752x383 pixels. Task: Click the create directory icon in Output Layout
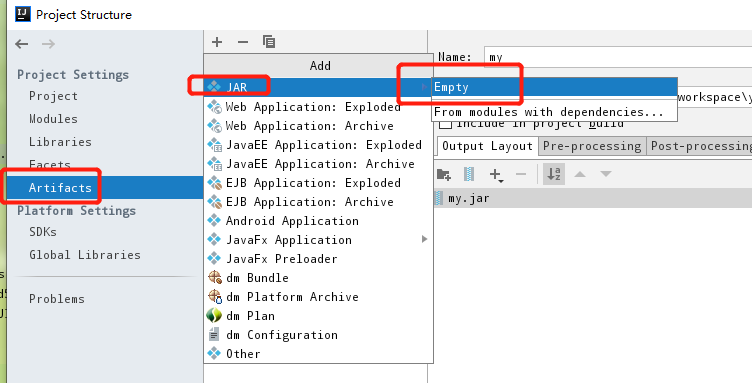[x=444, y=174]
